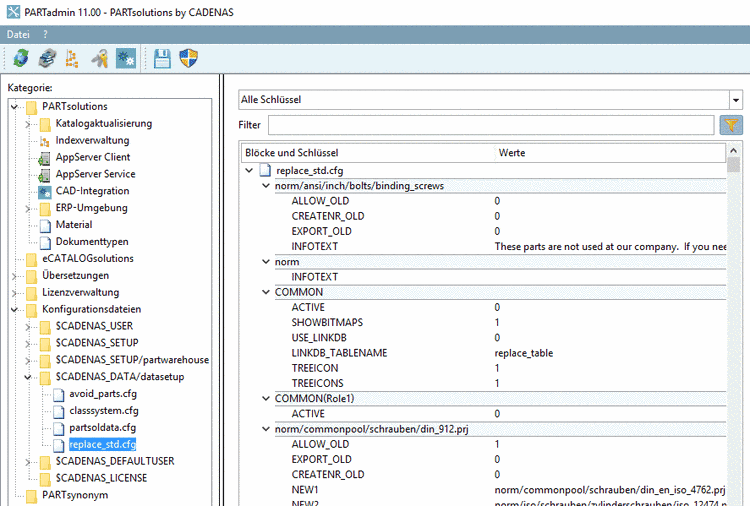Screen dimensions: 750x506
Task: Open the Datei menu
Action: [18, 34]
